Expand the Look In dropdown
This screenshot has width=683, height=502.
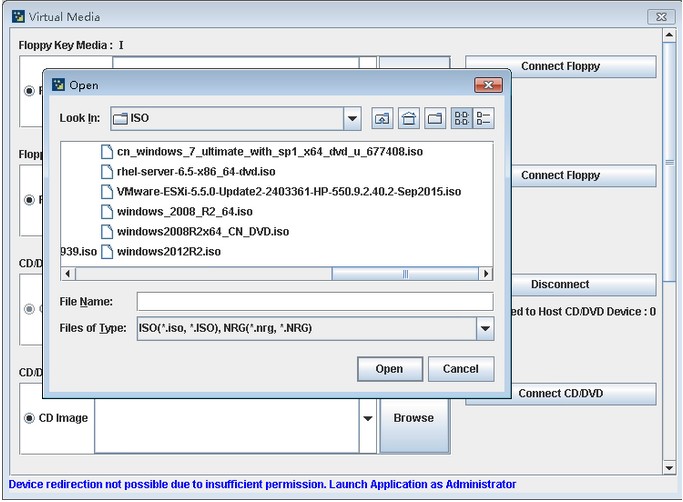tap(352, 119)
